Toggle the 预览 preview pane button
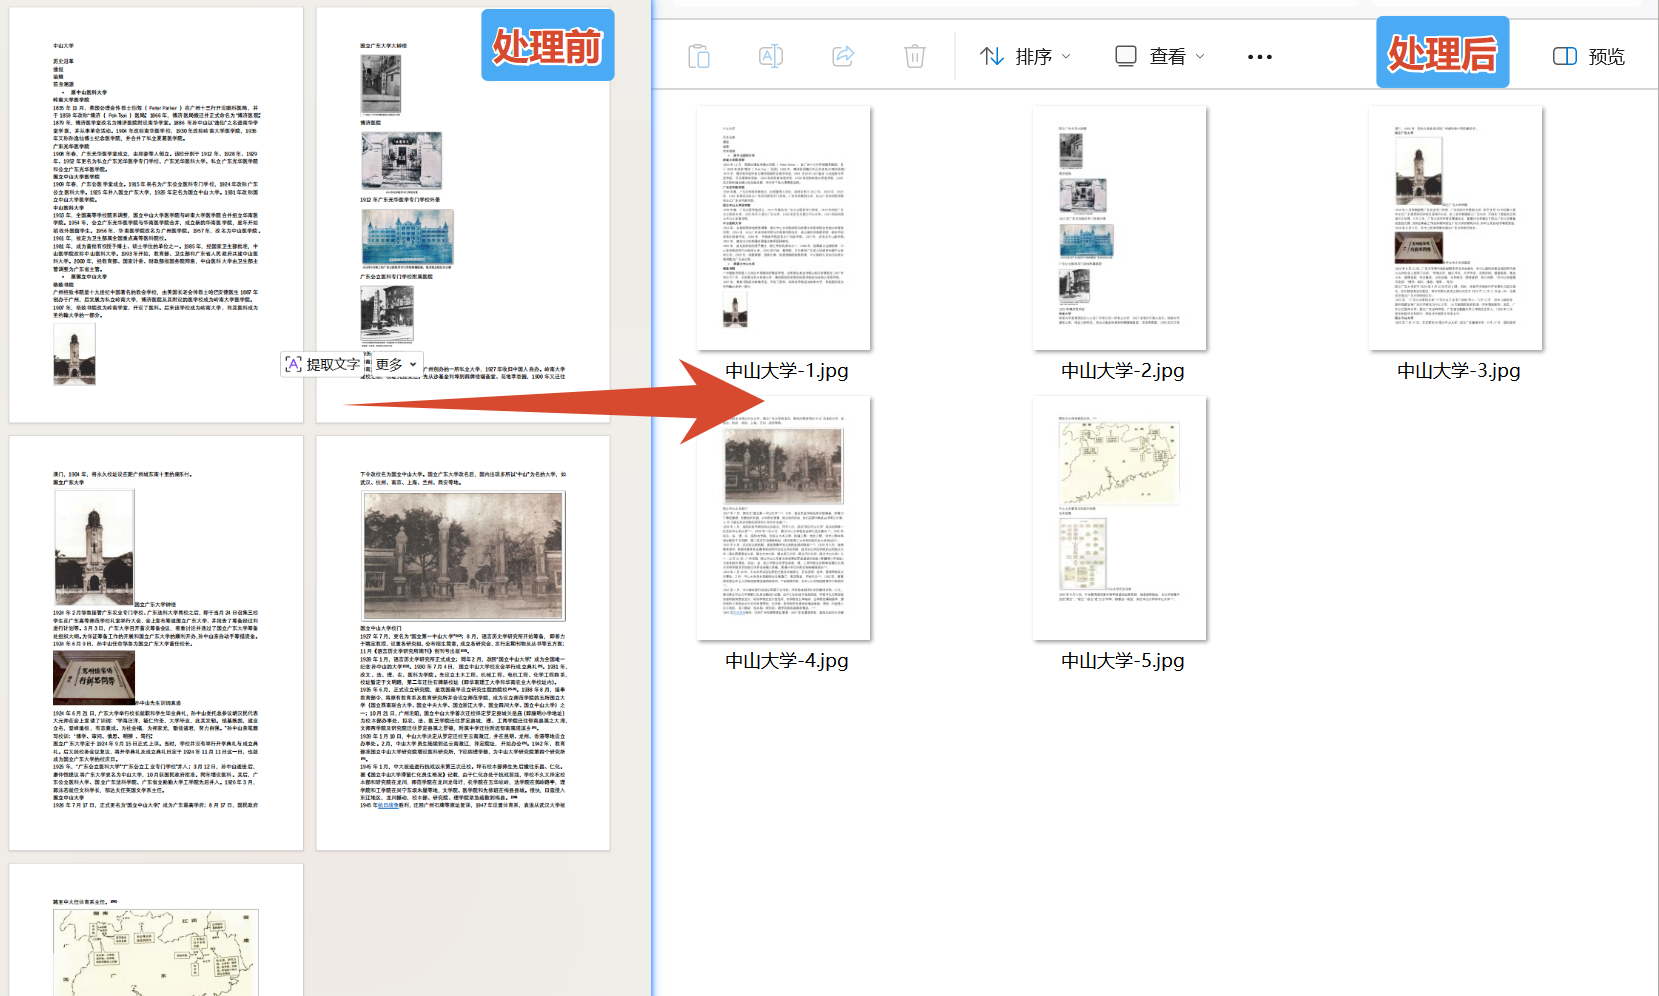Screen dimensions: 1659x996 click(x=1588, y=56)
